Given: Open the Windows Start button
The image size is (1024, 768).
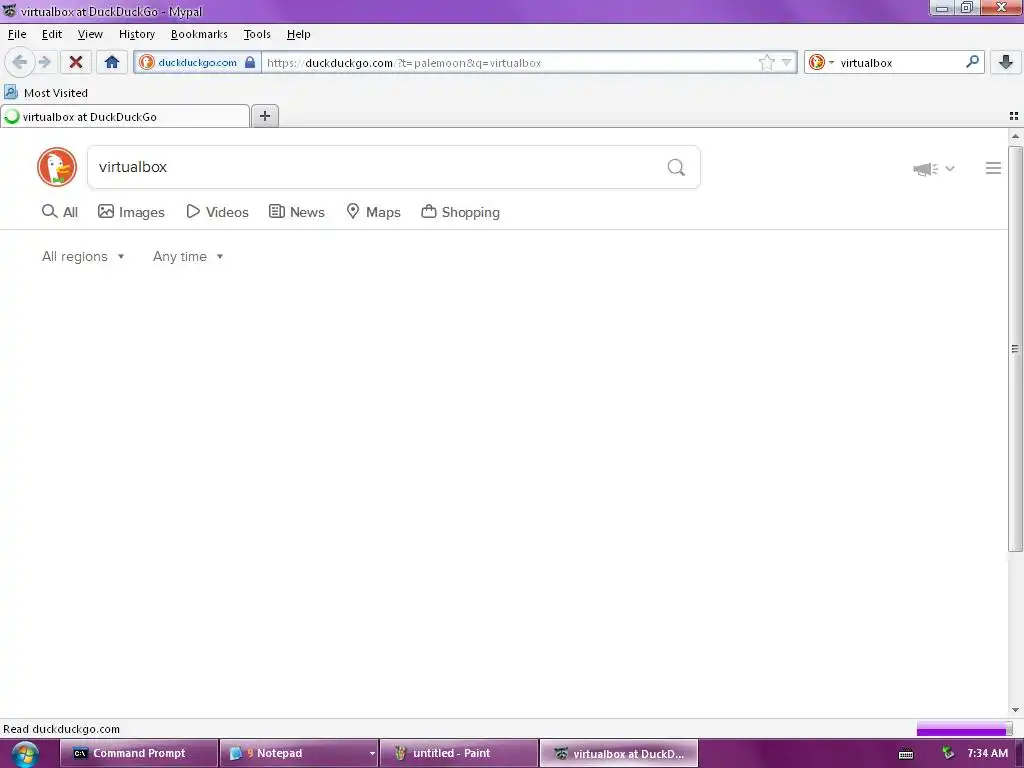Looking at the screenshot, I should (x=25, y=754).
